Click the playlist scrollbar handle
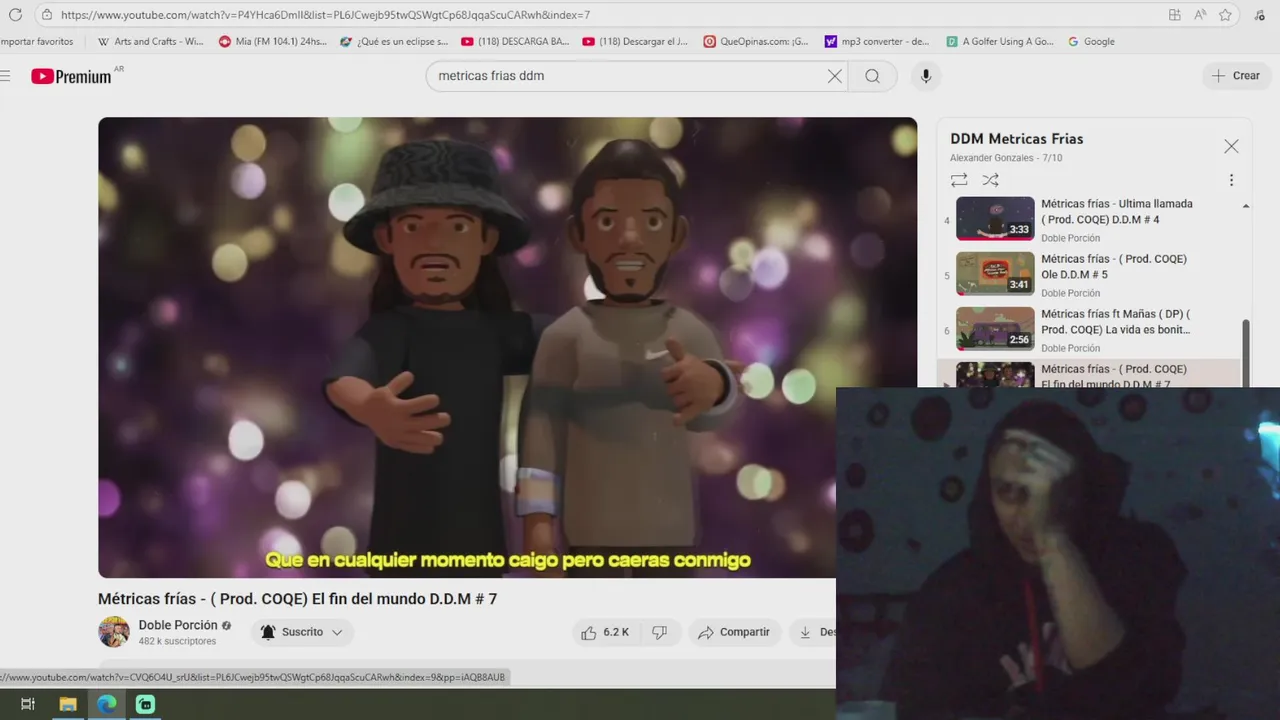Viewport: 1280px width, 720px height. pos(1246,353)
